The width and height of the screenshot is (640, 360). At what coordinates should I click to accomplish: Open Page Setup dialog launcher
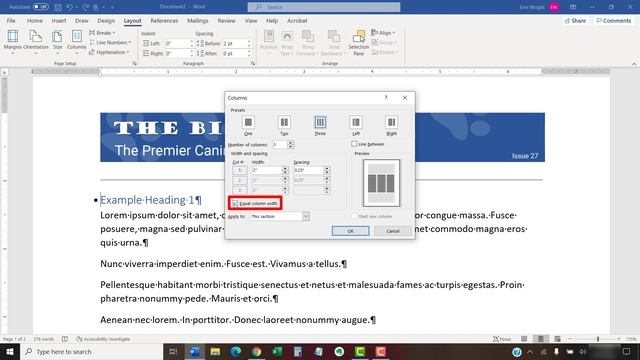pyautogui.click(x=134, y=64)
